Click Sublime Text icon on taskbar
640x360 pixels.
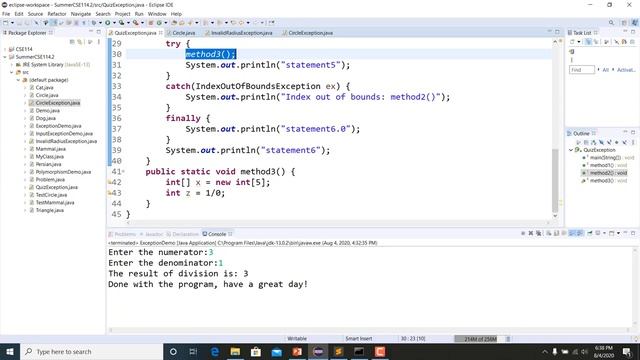[x=338, y=351]
